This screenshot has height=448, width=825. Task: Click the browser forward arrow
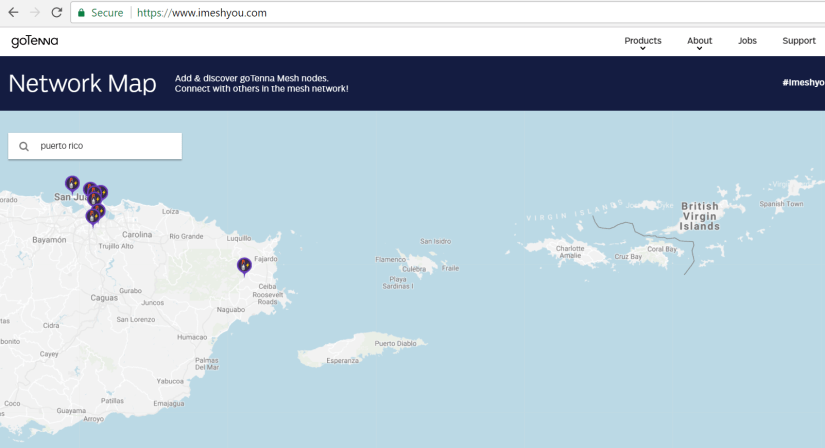coord(35,13)
